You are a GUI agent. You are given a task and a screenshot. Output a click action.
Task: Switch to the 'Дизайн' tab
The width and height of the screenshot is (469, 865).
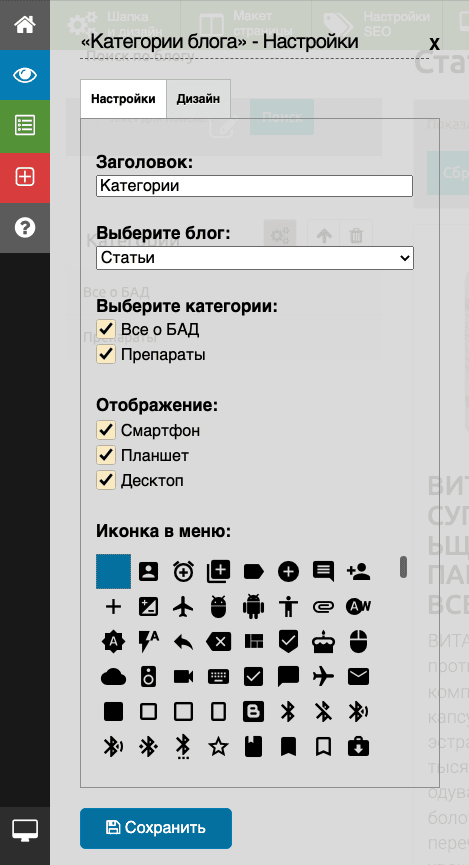(198, 99)
